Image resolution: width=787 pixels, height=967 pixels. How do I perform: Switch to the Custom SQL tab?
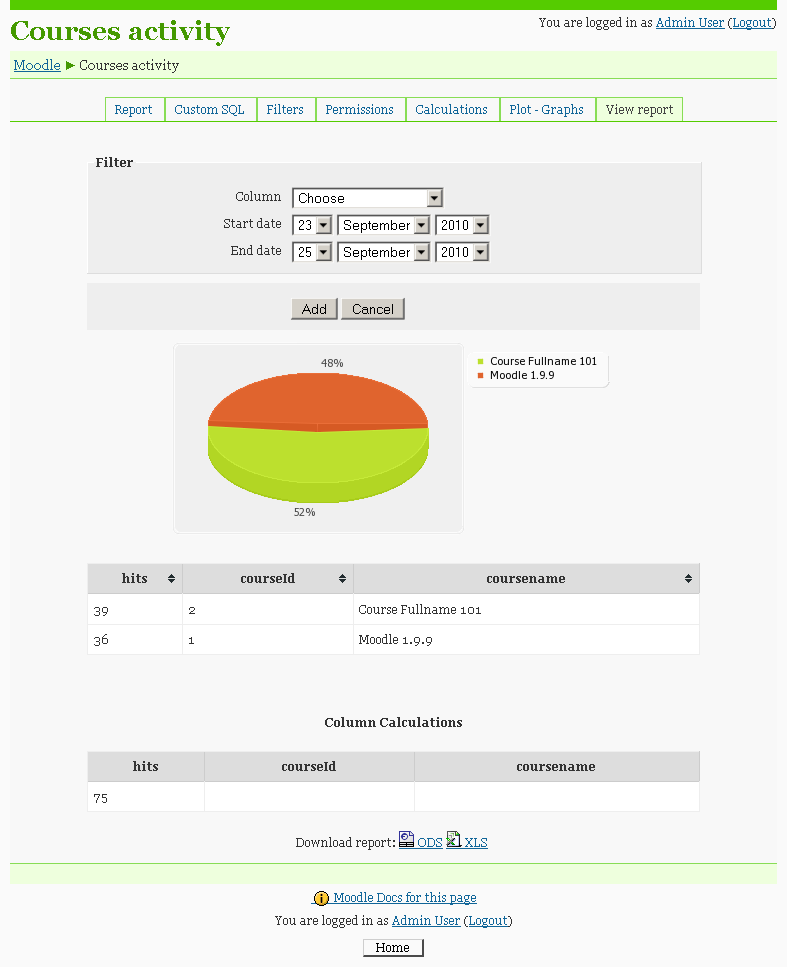[x=209, y=110]
